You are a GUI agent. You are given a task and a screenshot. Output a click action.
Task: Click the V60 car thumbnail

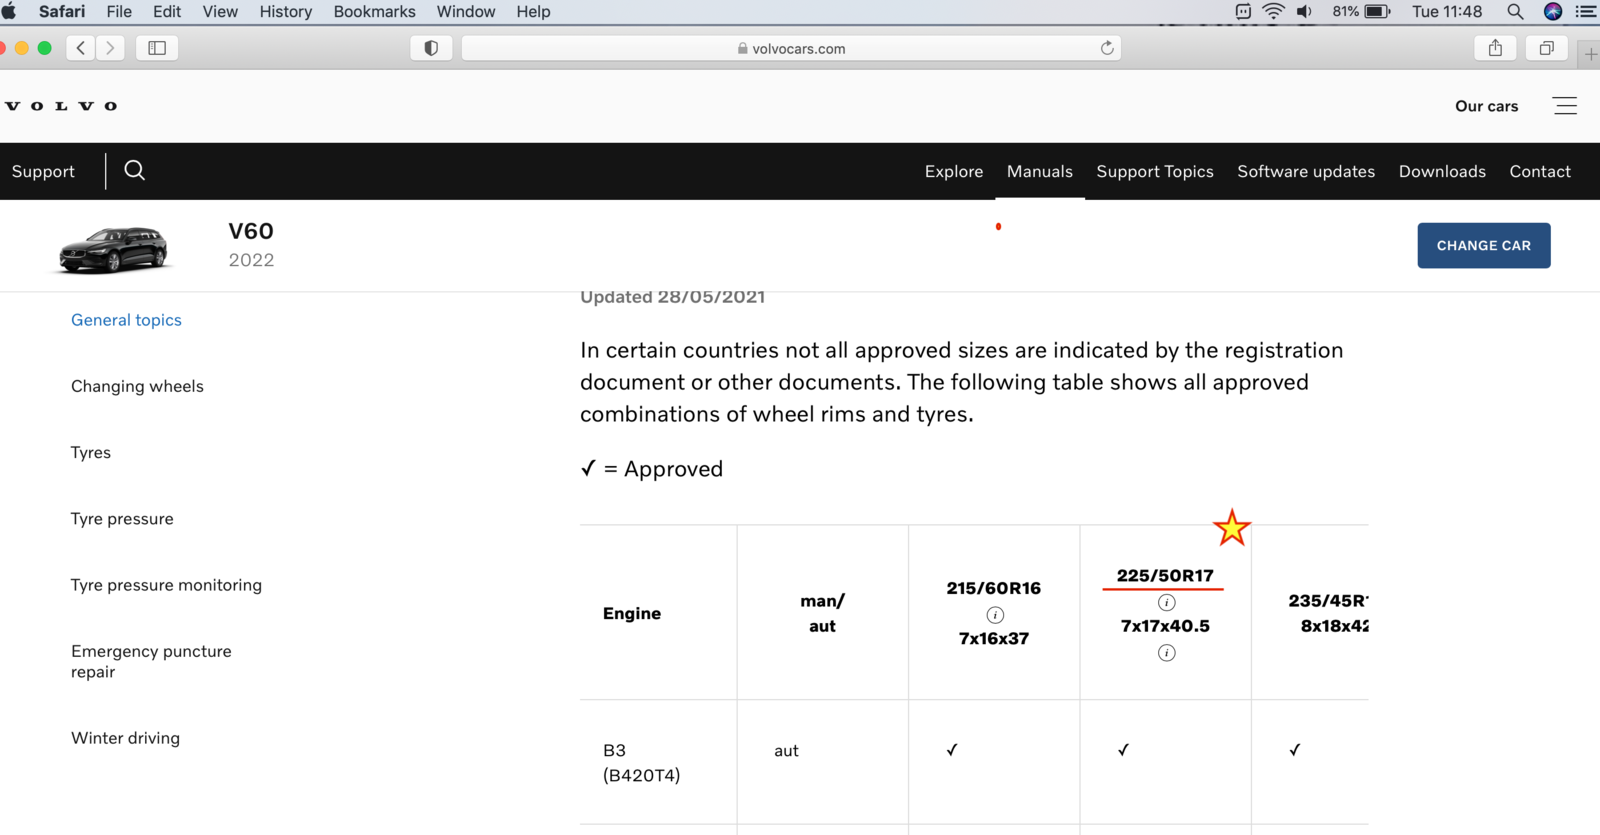point(113,249)
